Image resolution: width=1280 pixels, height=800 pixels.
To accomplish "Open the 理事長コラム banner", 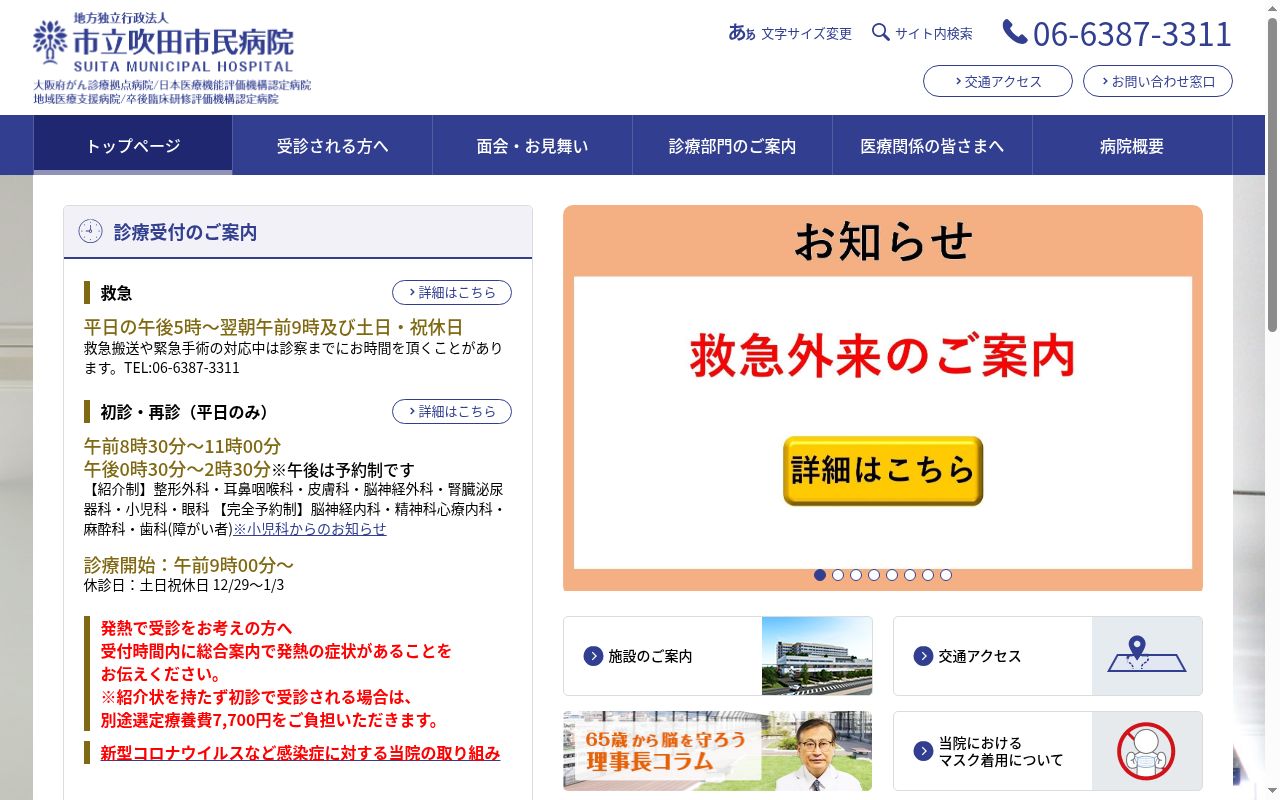I will click(x=717, y=751).
